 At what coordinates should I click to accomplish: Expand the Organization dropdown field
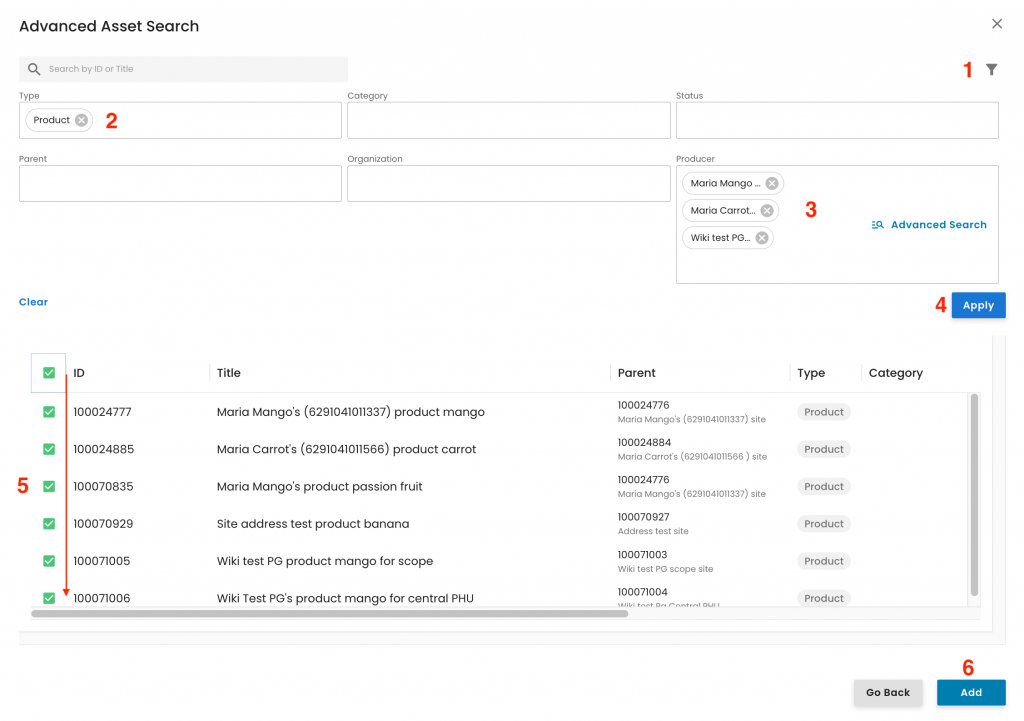508,184
